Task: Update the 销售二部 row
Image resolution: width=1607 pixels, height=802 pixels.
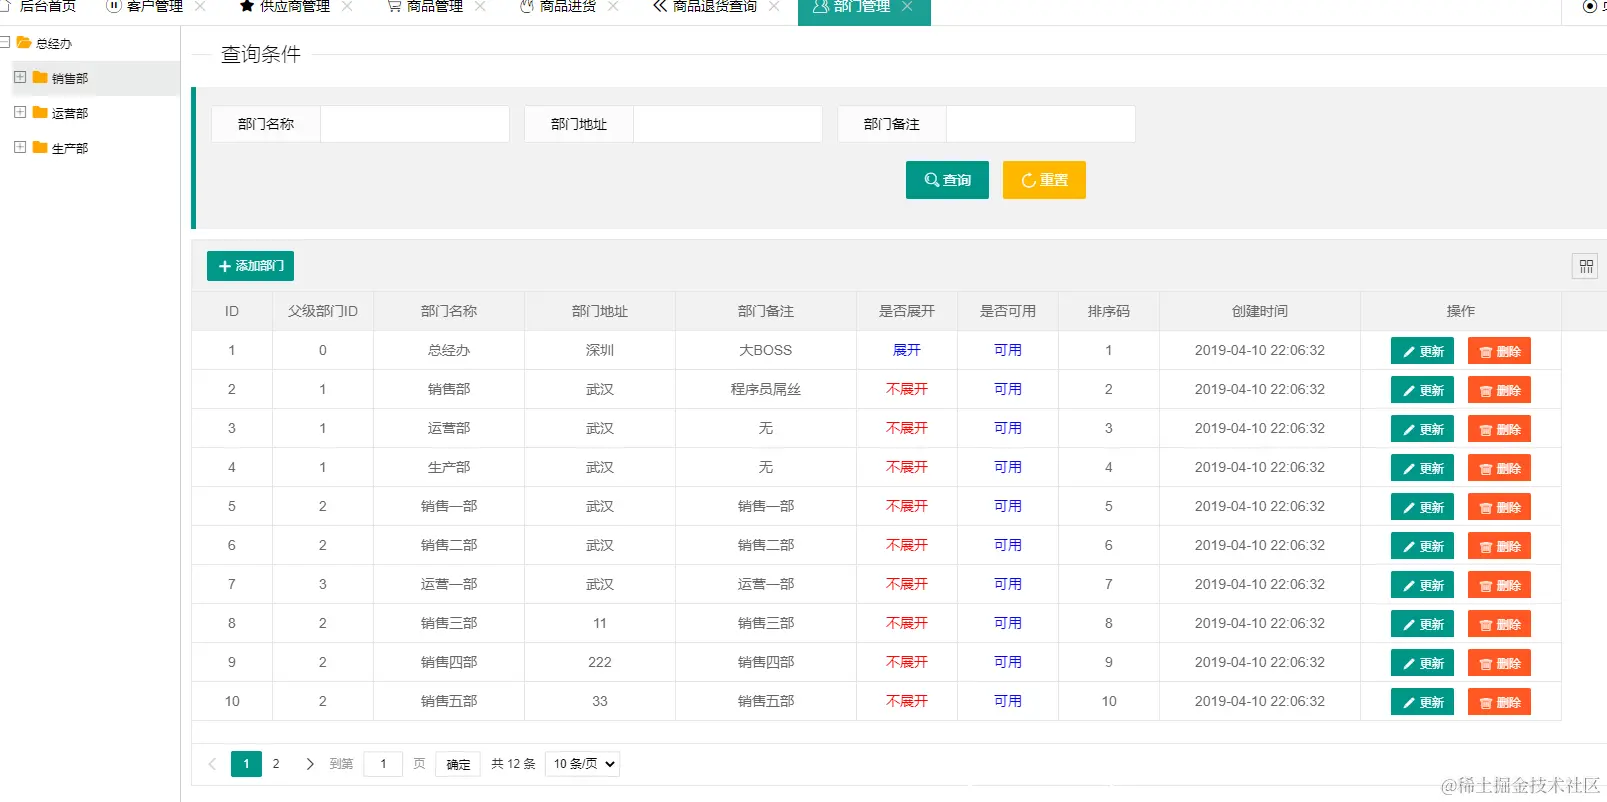Action: coord(1422,546)
